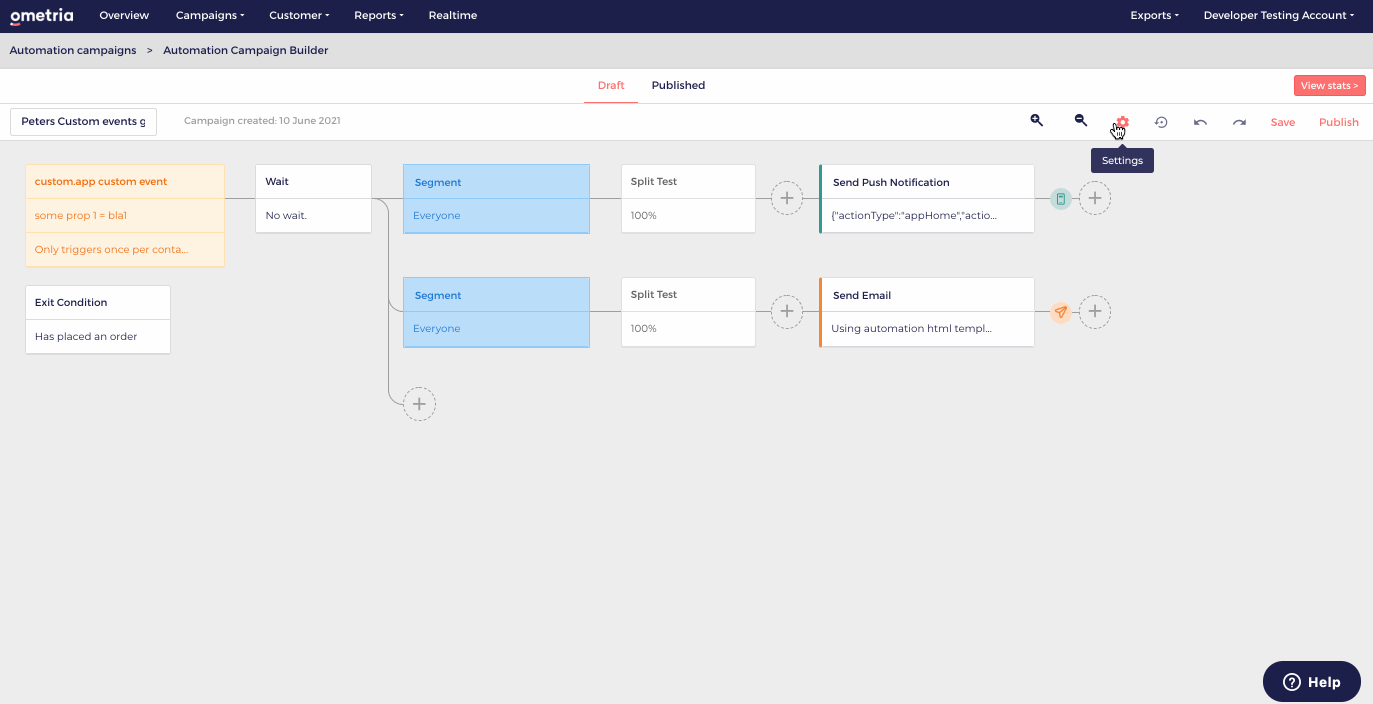Select the bottom Segment Everyone node

pos(496,312)
